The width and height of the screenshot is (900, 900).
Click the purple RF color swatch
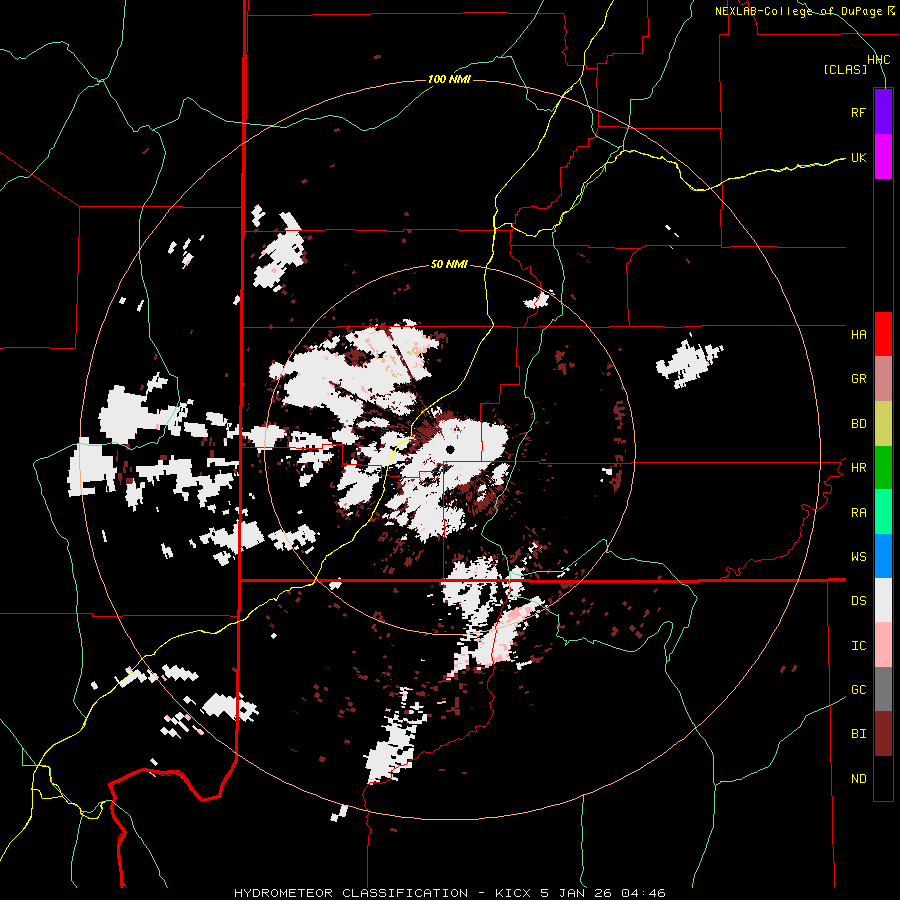(883, 112)
